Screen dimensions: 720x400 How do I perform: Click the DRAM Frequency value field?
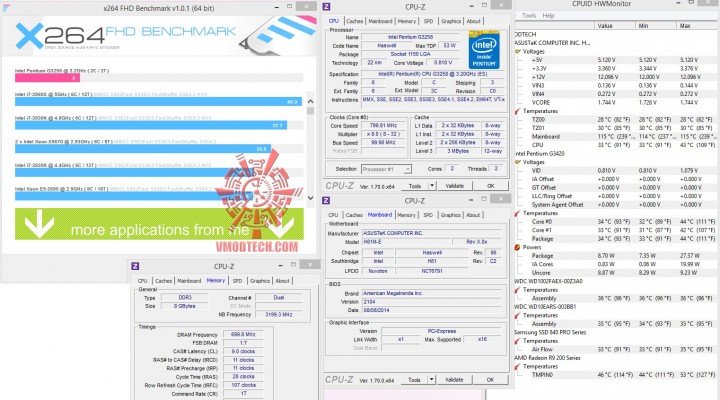coord(243,334)
